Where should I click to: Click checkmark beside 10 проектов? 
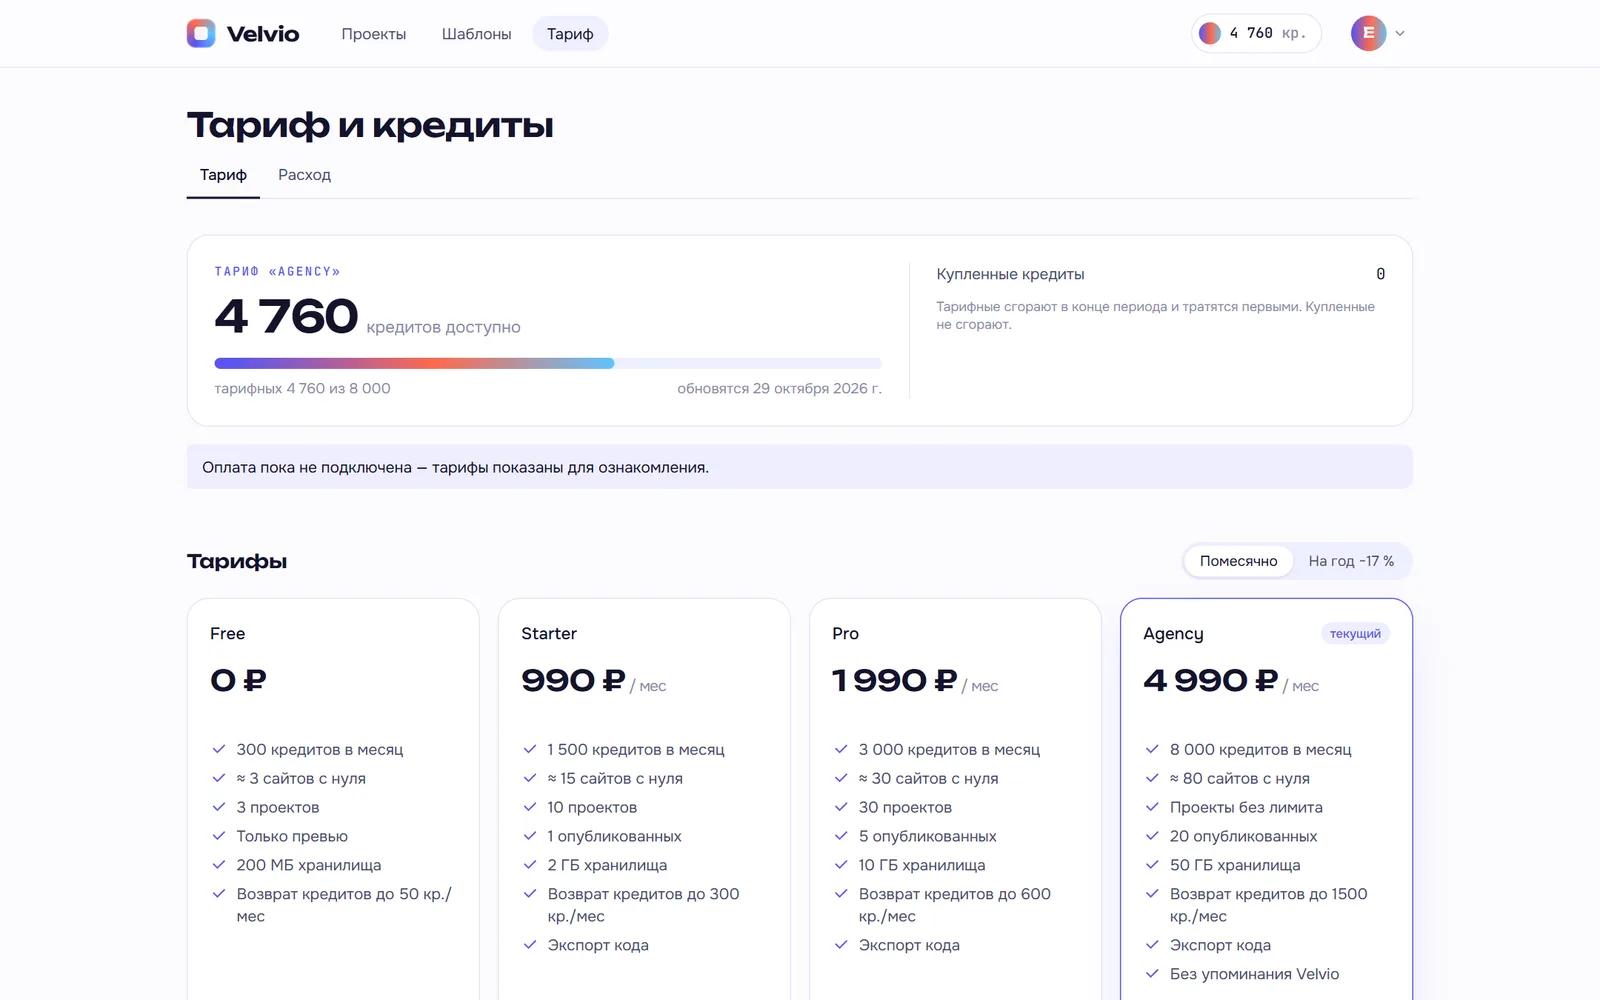(530, 807)
